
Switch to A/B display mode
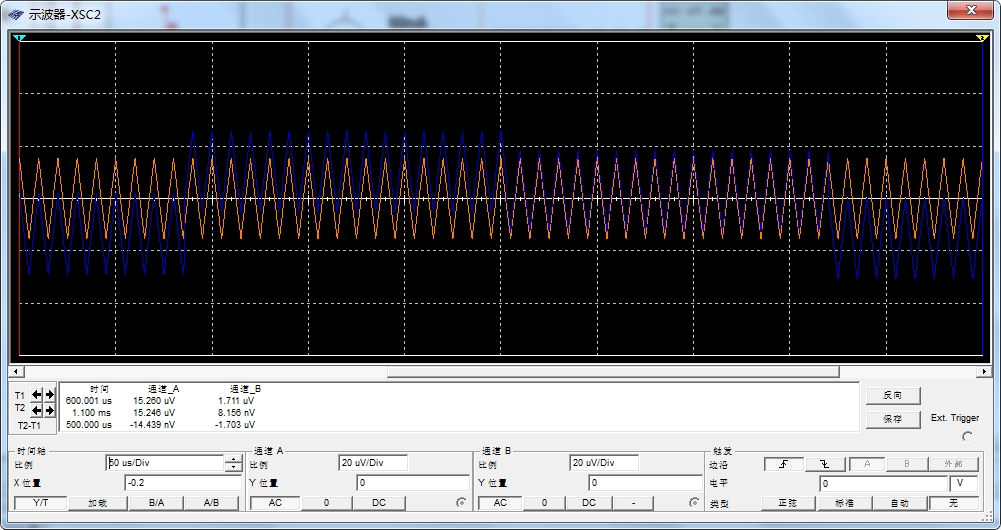pos(211,503)
